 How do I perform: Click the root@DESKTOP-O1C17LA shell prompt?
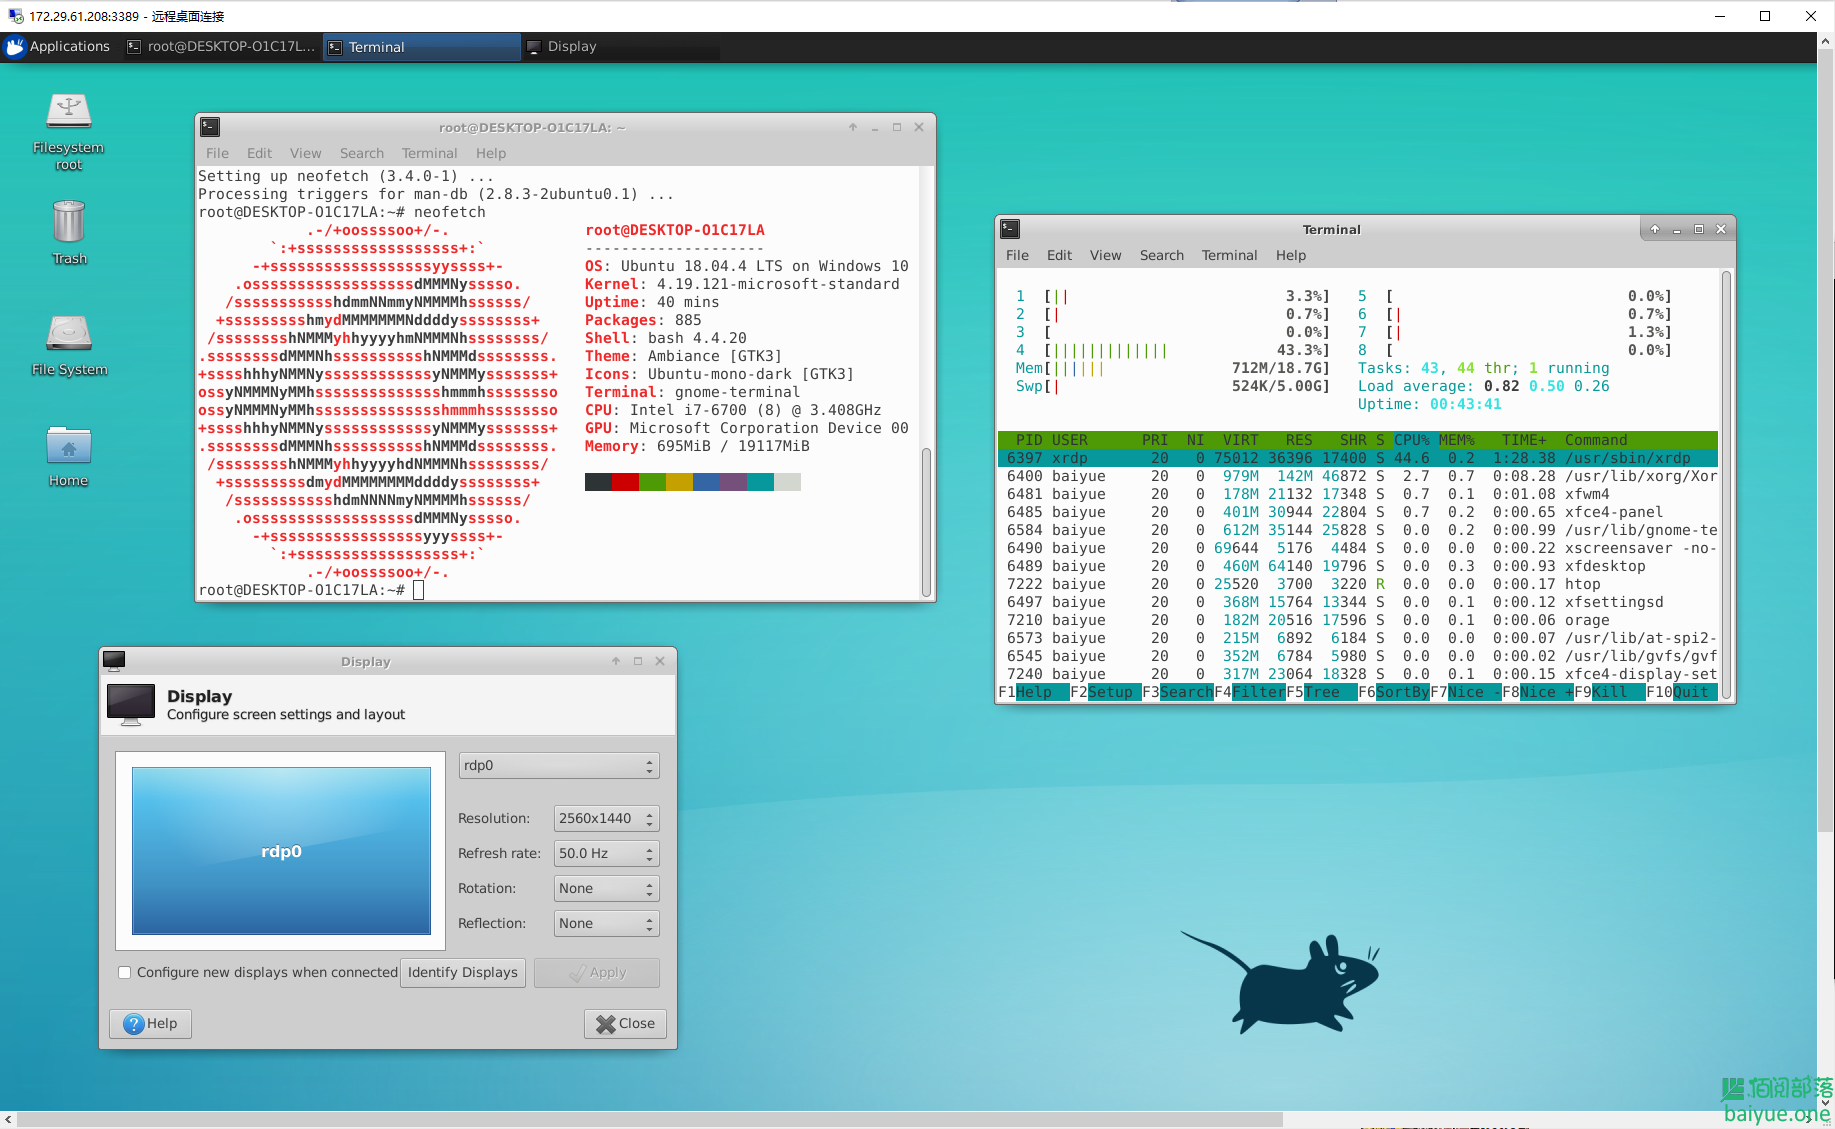tap(301, 590)
